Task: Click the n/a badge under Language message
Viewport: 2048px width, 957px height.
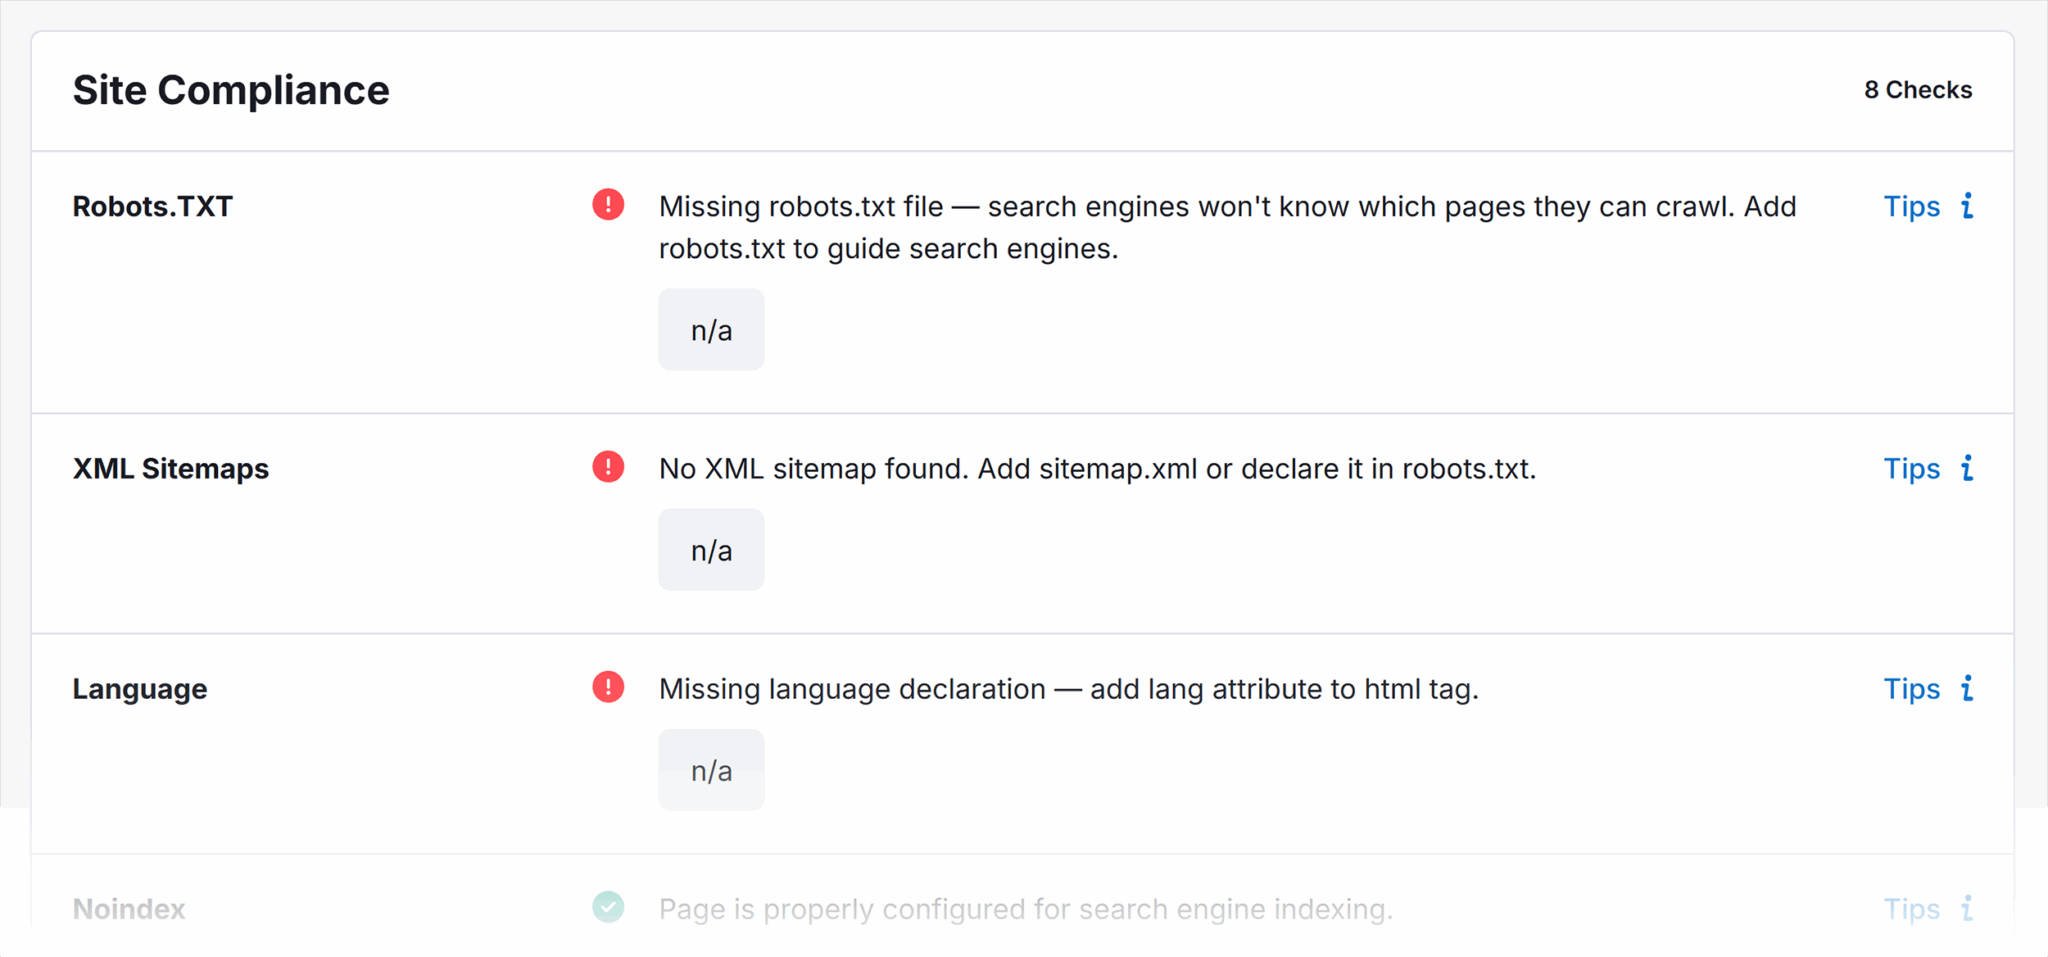Action: pyautogui.click(x=711, y=770)
